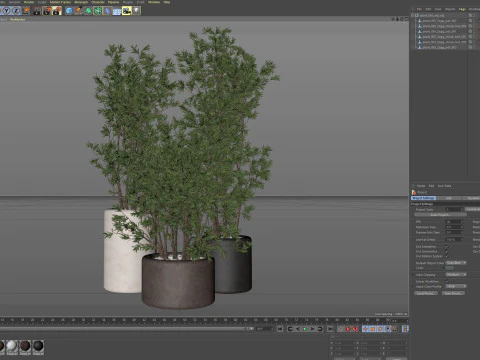Open the ProRender viewport menu
The image size is (480, 360).
17,20
